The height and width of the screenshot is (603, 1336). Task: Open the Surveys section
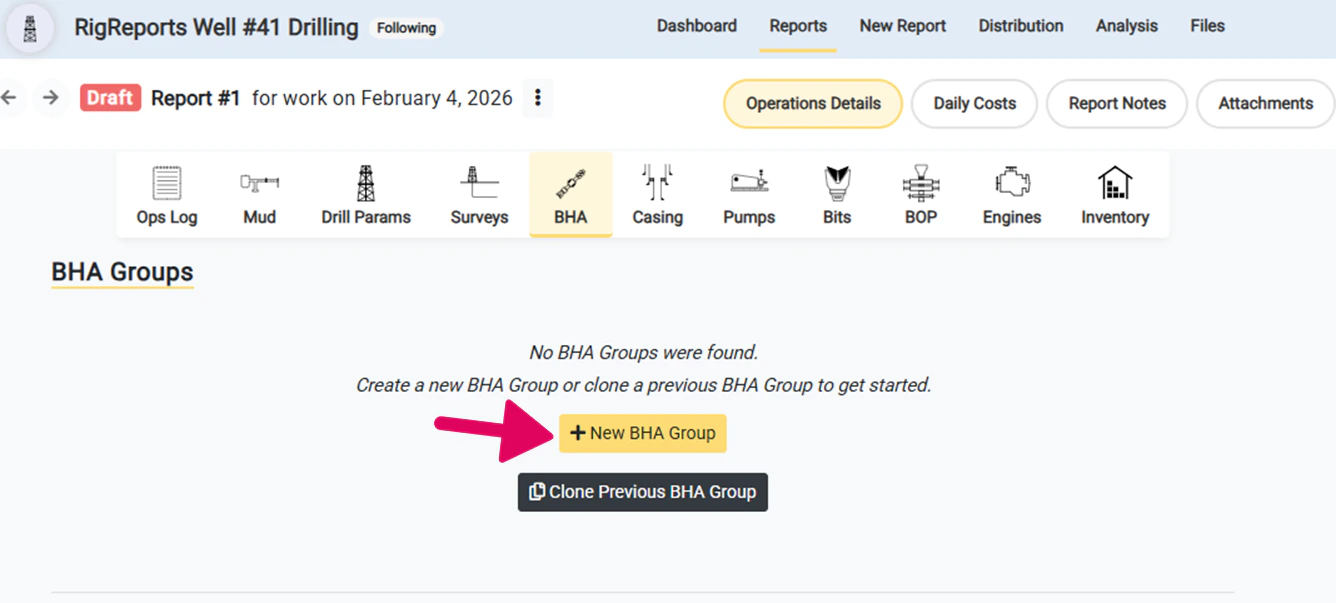(478, 193)
